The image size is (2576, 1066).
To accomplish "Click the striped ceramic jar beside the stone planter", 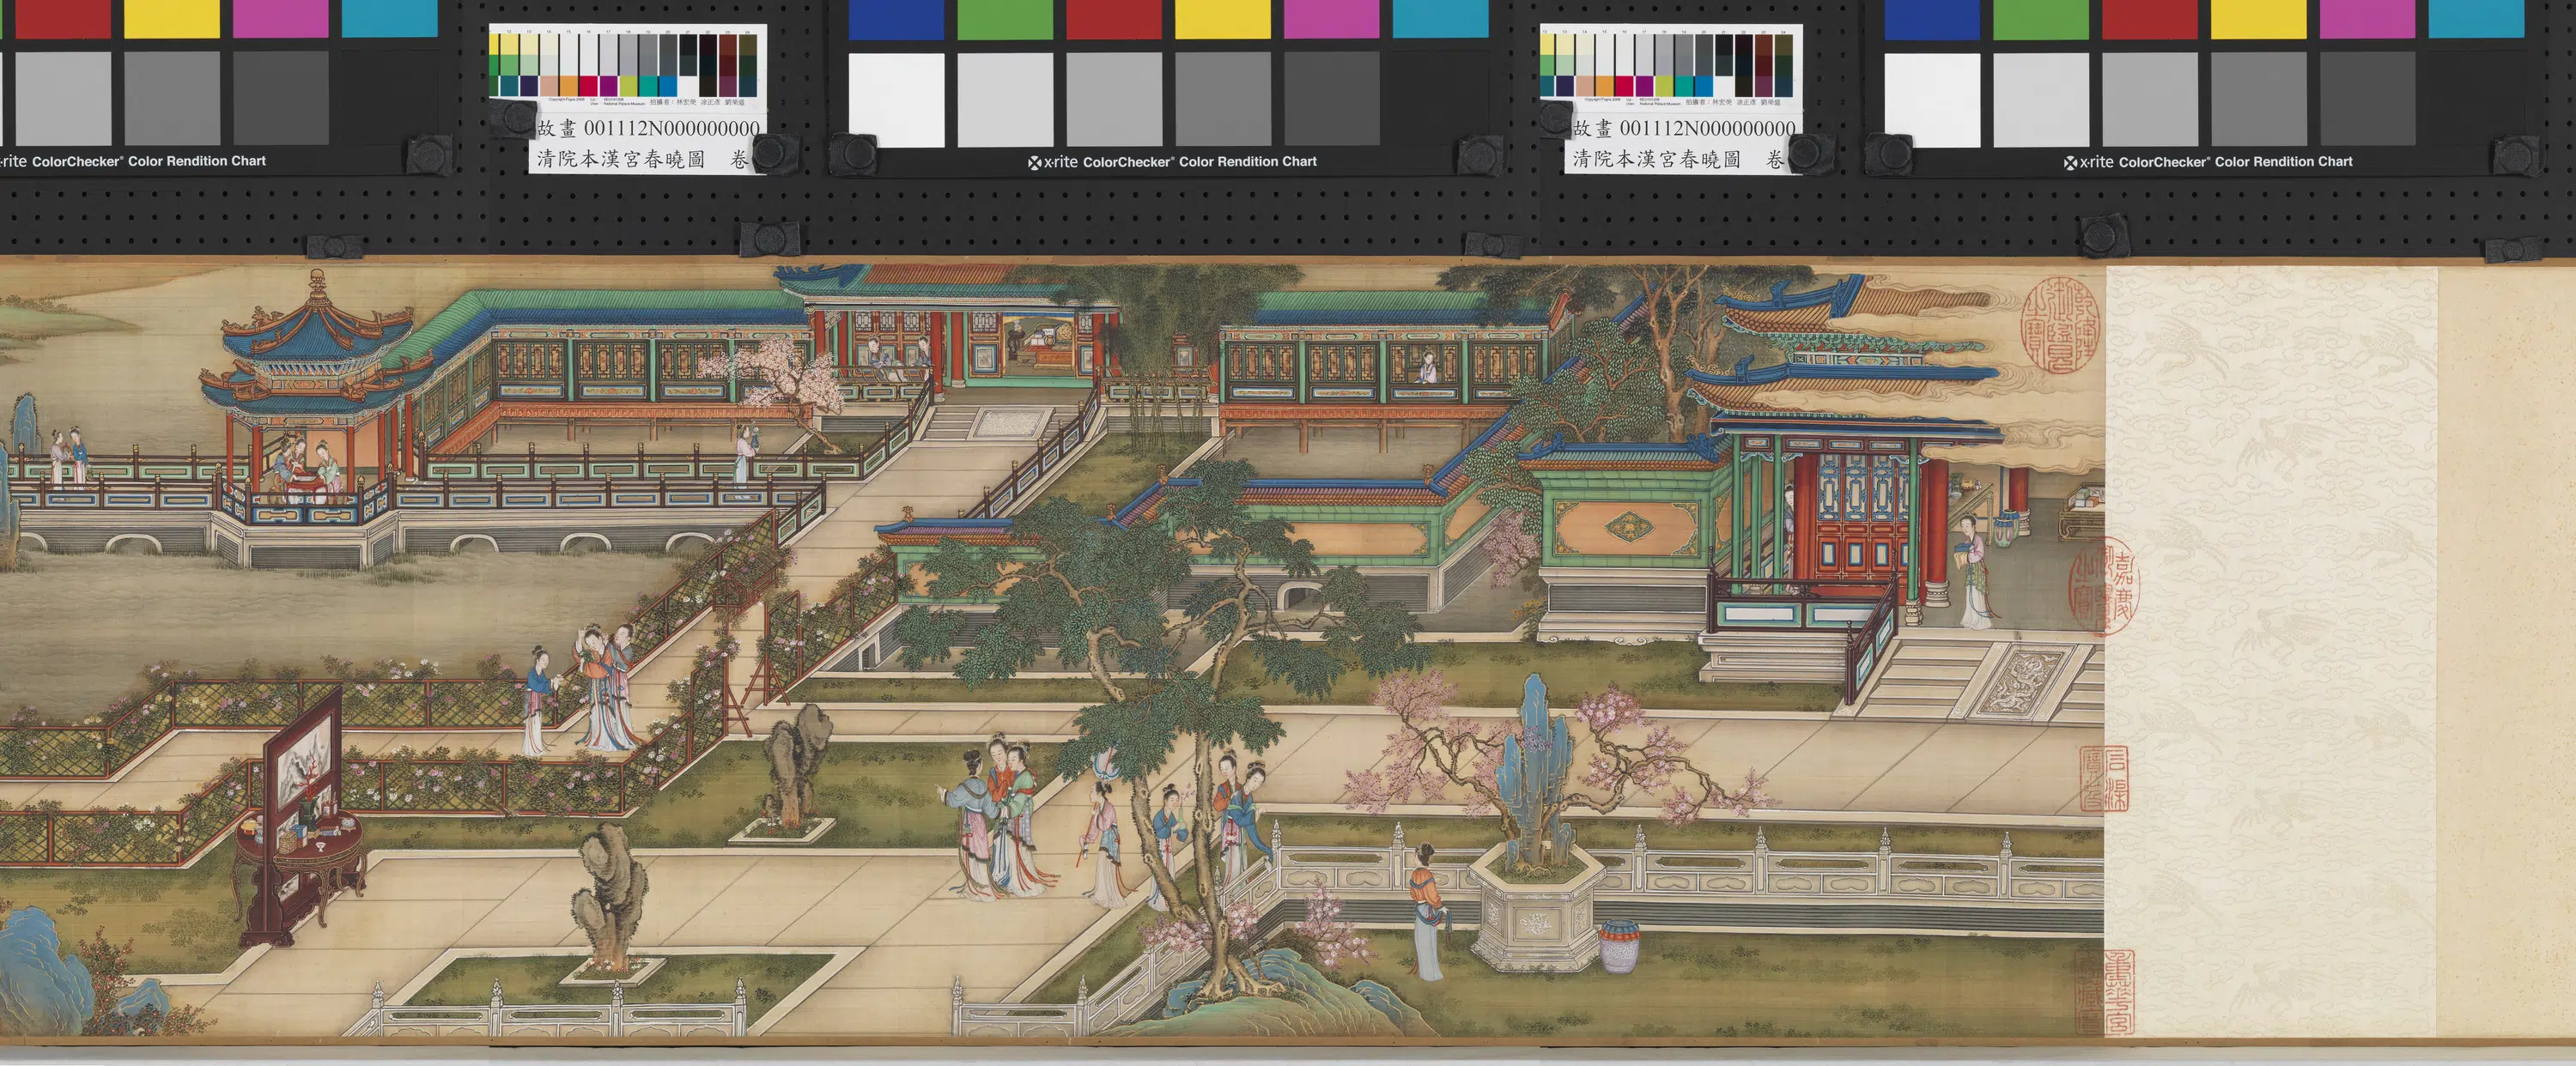I will tap(1620, 946).
